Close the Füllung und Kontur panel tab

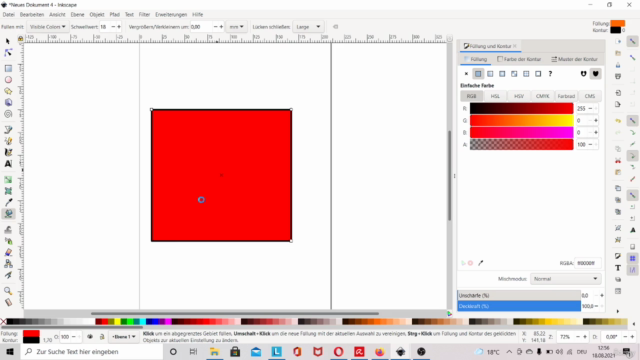(x=515, y=46)
